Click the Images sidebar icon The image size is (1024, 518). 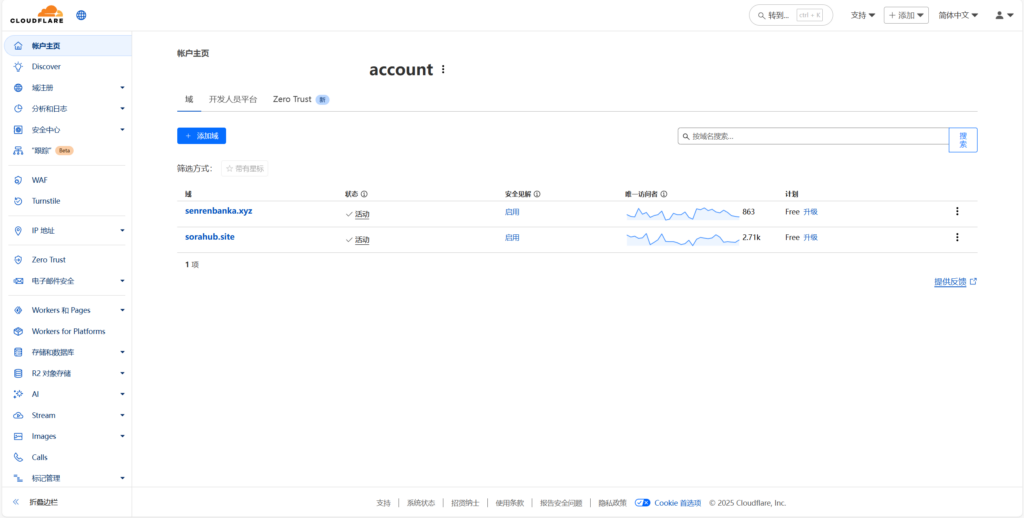(x=18, y=436)
